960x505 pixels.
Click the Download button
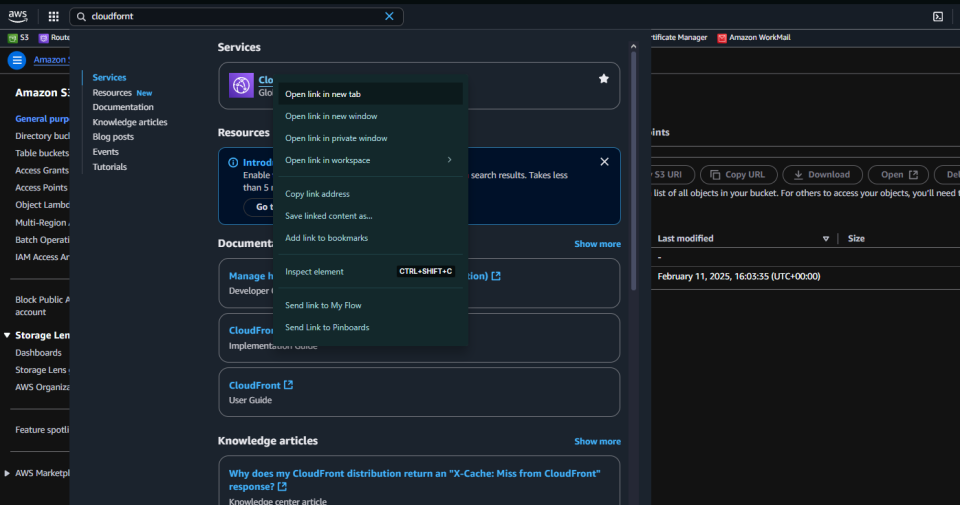[822, 174]
